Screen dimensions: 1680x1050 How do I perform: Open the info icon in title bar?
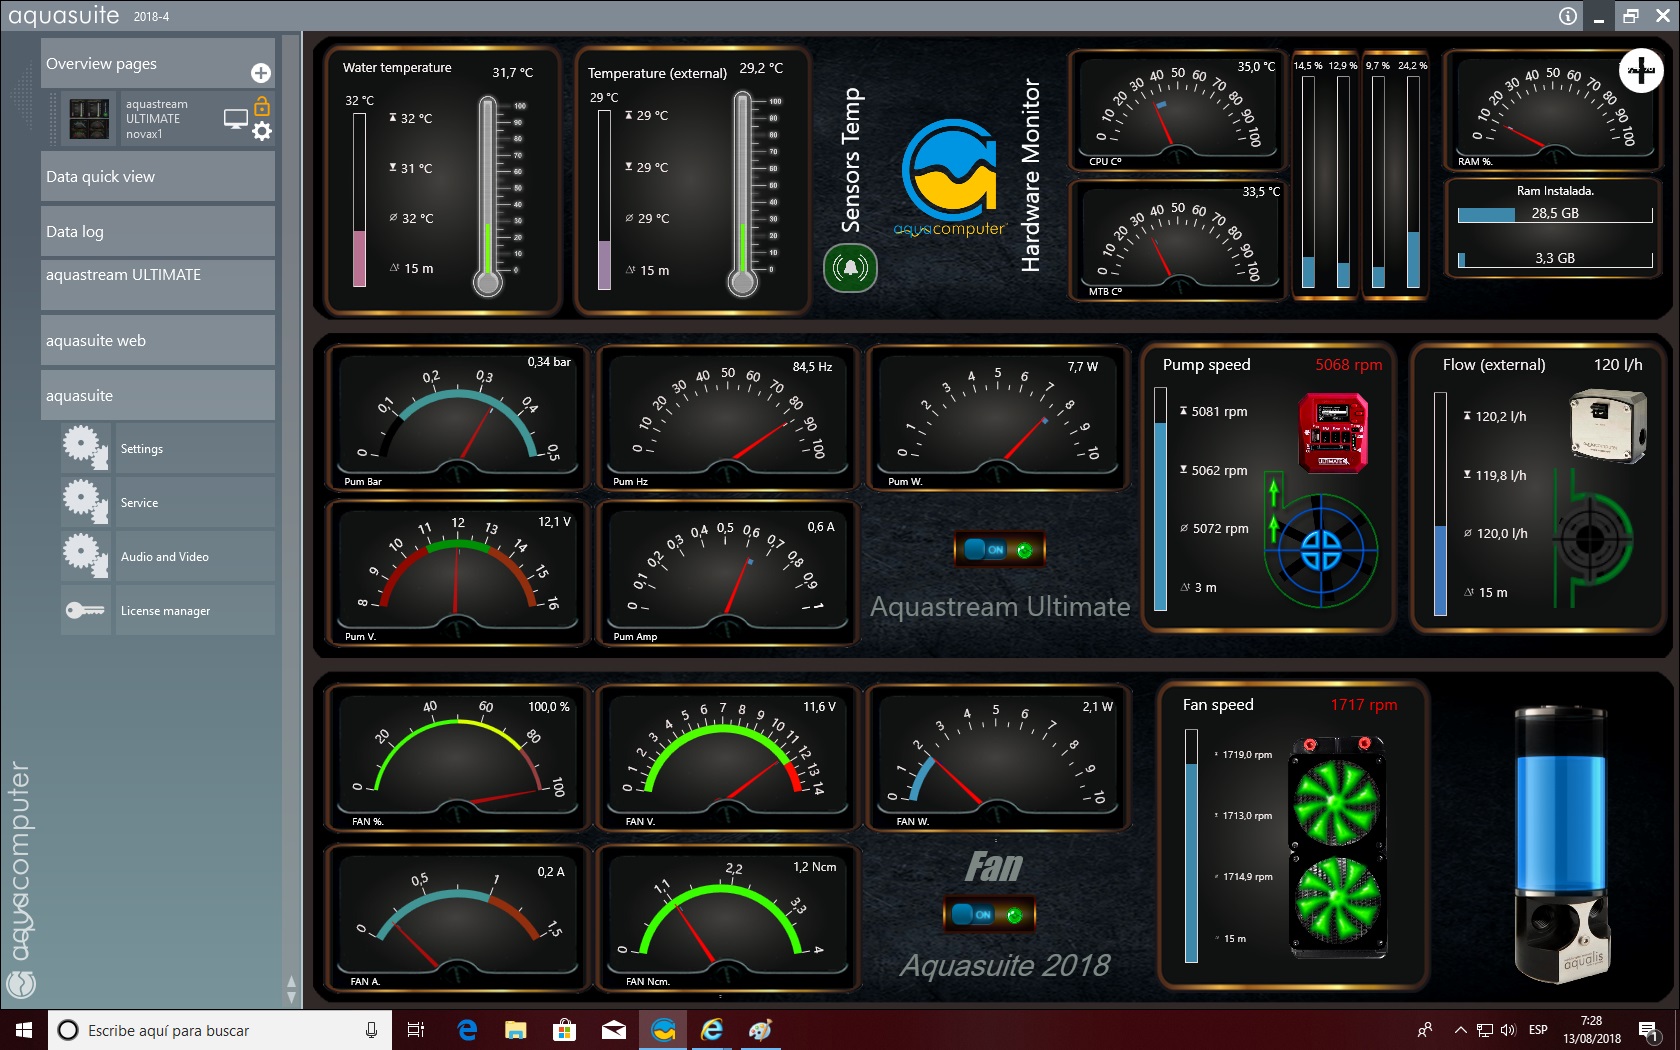point(1567,16)
